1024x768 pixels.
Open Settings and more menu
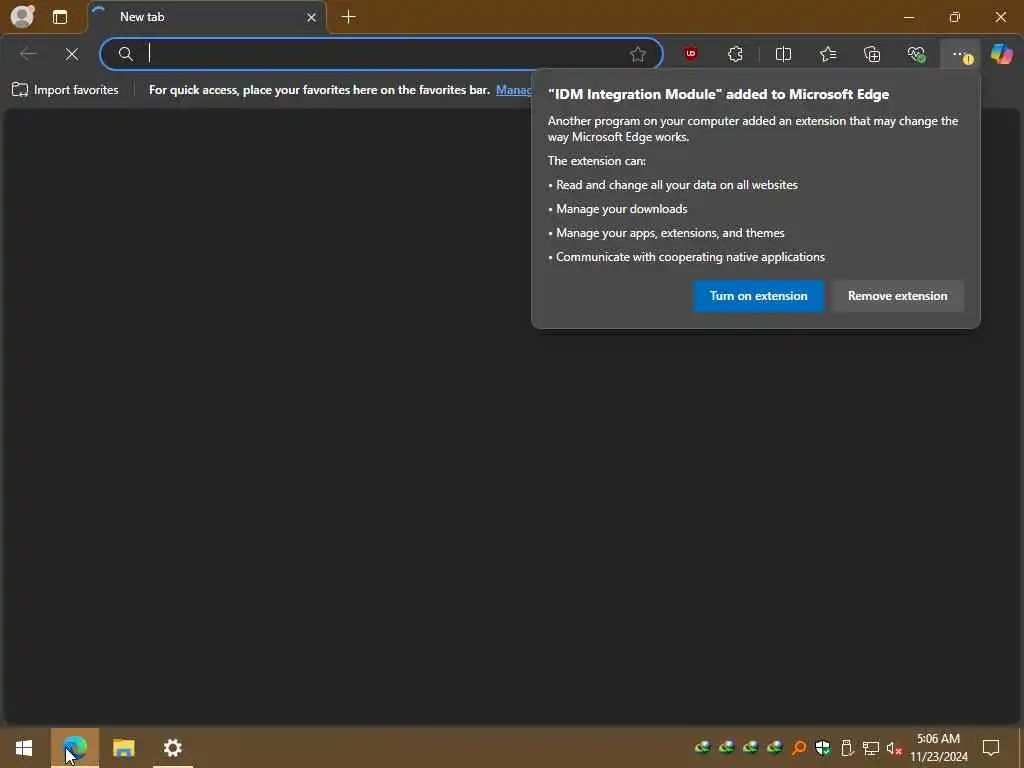click(x=960, y=54)
